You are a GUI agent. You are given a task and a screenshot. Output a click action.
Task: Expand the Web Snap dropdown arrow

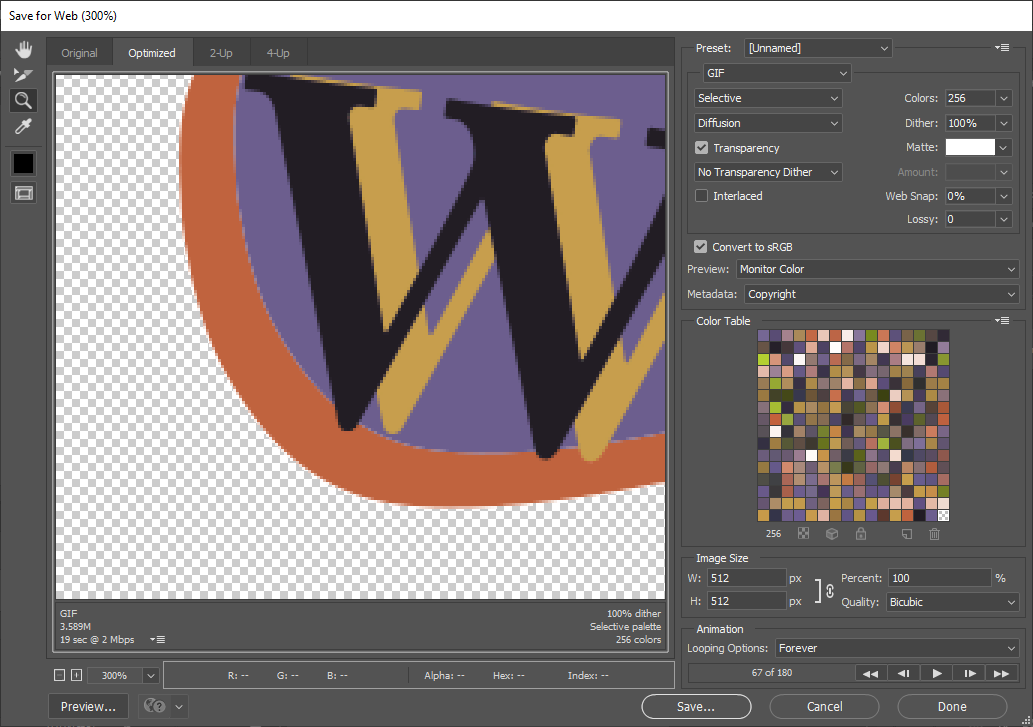pyautogui.click(x=1003, y=196)
